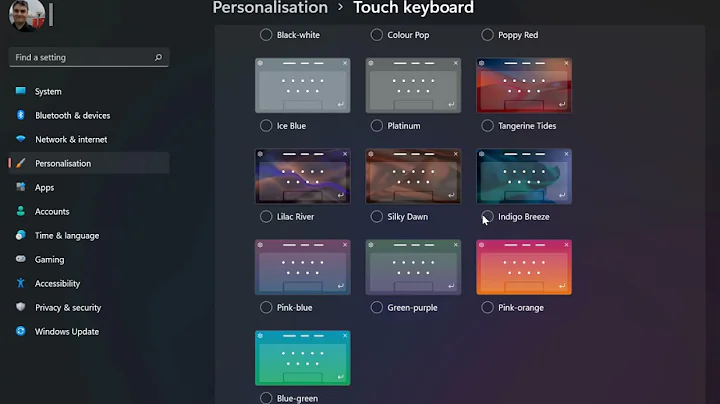
Task: Click the Bluetooth & devices icon
Action: pyautogui.click(x=21, y=115)
